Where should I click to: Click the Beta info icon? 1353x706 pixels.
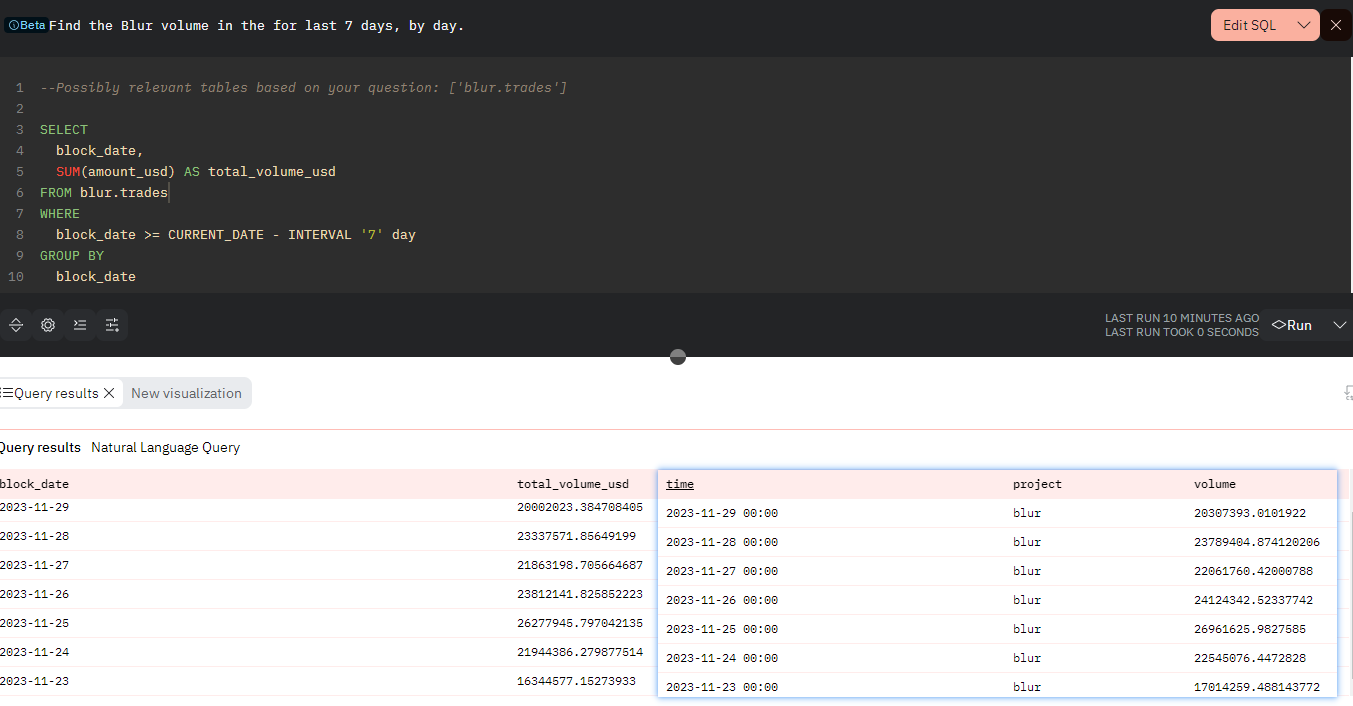14,26
